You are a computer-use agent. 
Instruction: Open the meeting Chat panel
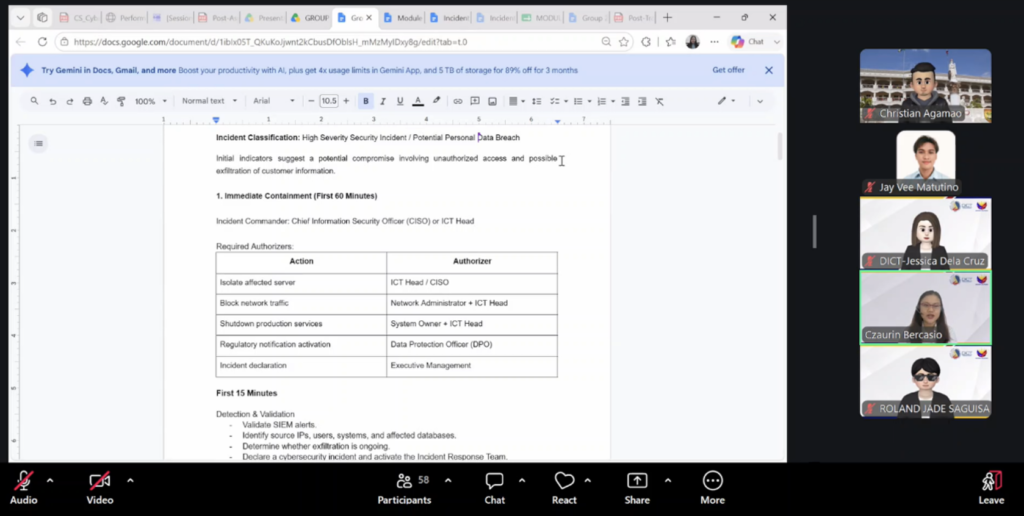tap(494, 488)
